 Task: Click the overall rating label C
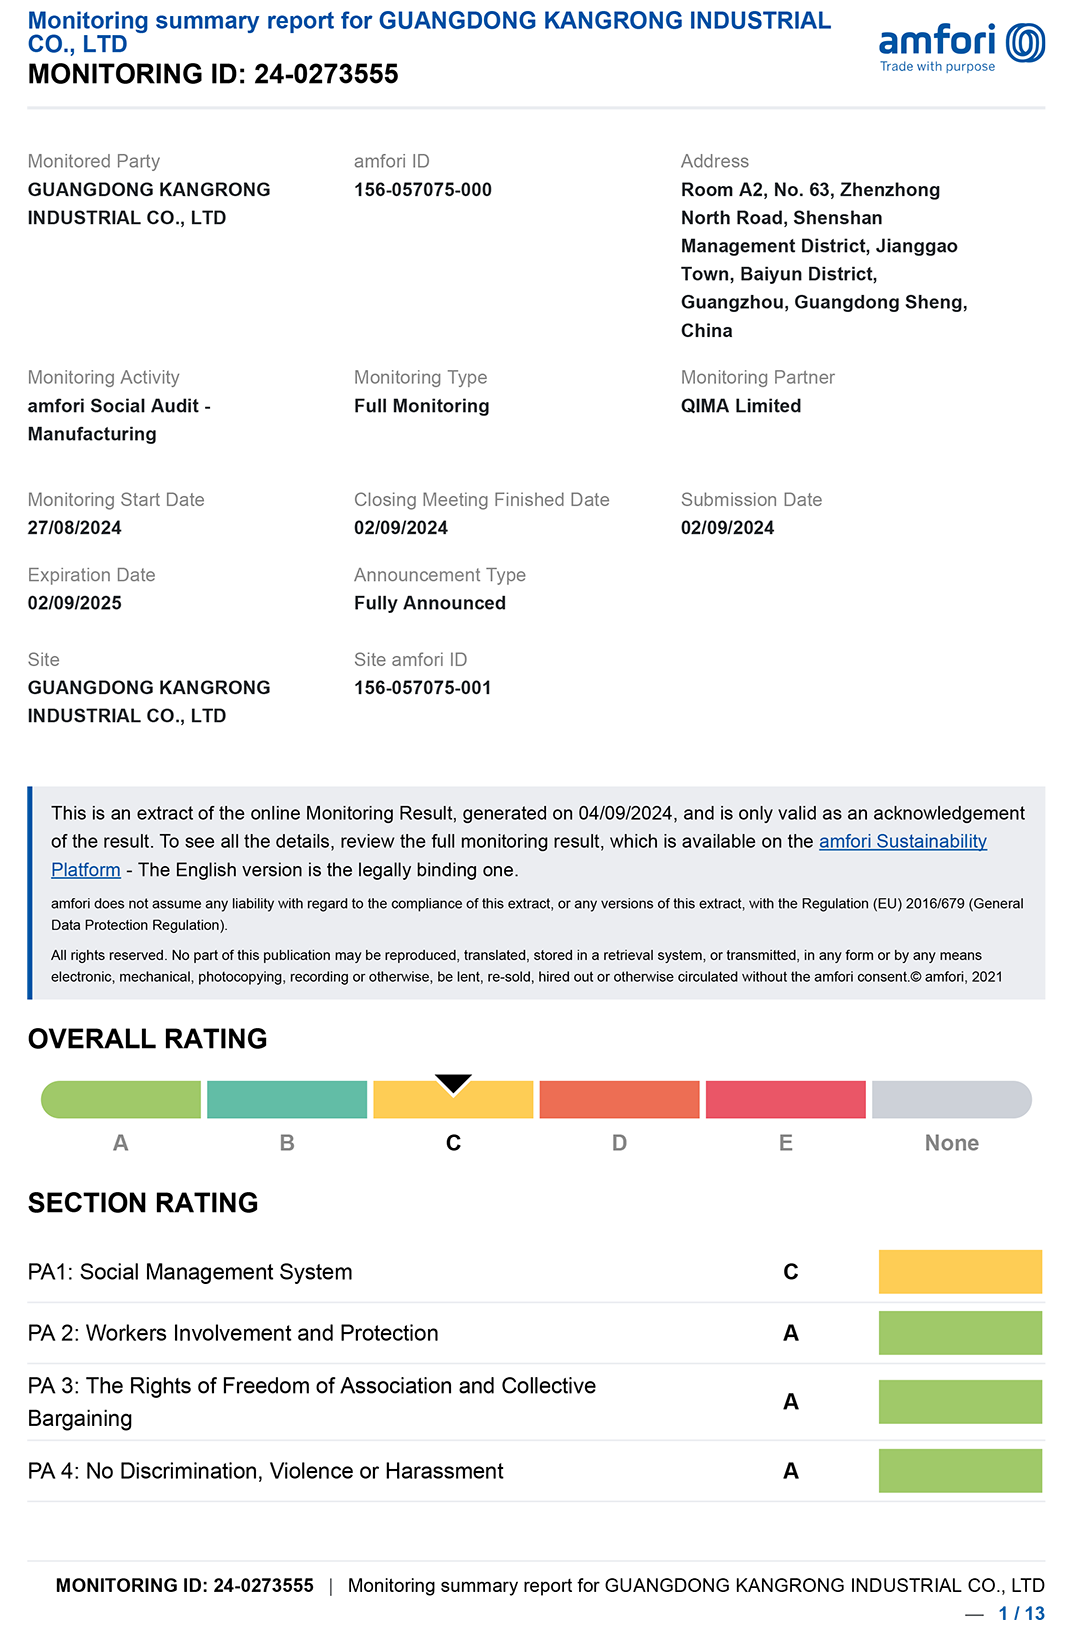453,1143
